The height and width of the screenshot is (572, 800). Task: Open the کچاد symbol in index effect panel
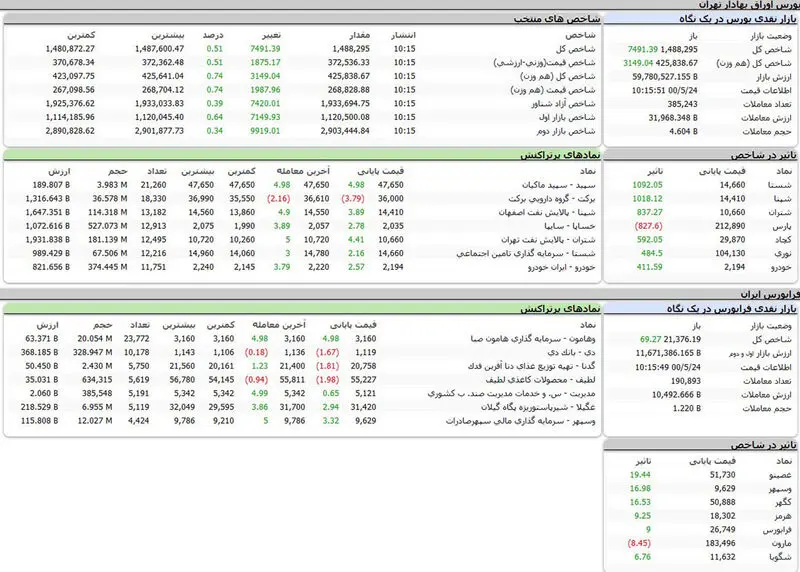[x=783, y=240]
